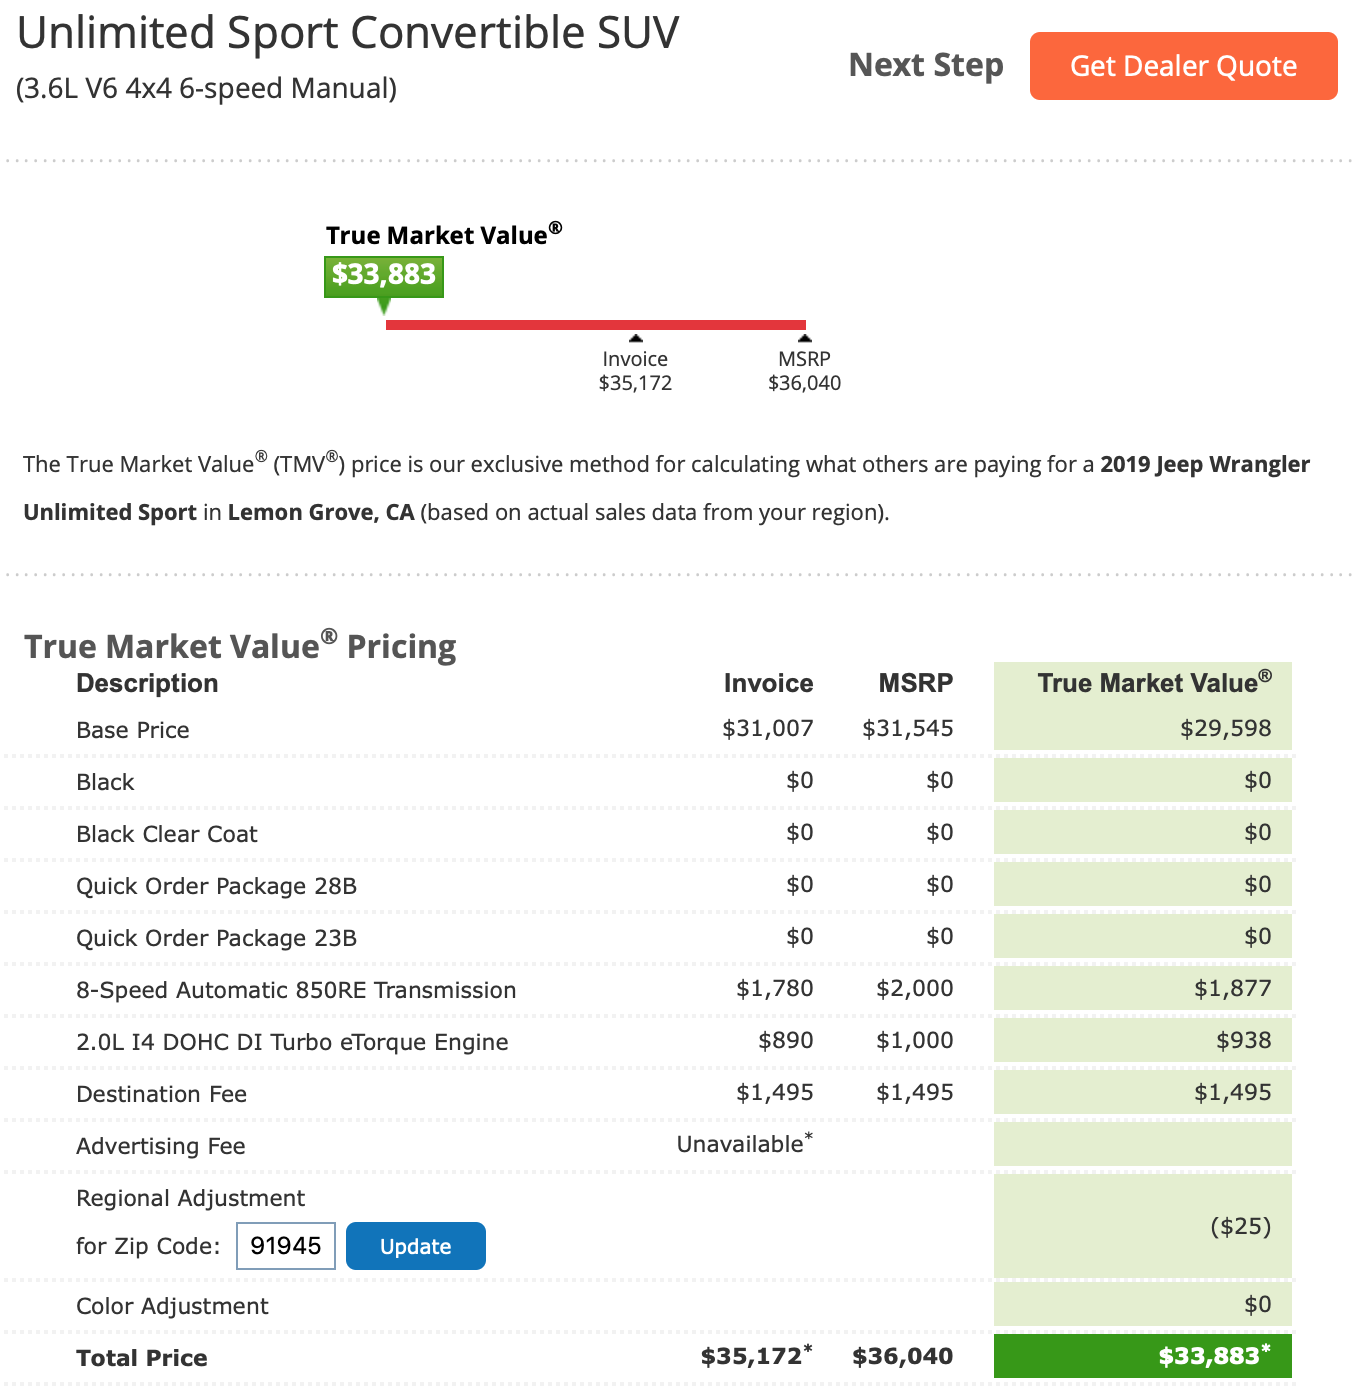The width and height of the screenshot is (1370, 1388).
Task: Click the MSRP $36,040 label below the bar
Action: coord(805,371)
